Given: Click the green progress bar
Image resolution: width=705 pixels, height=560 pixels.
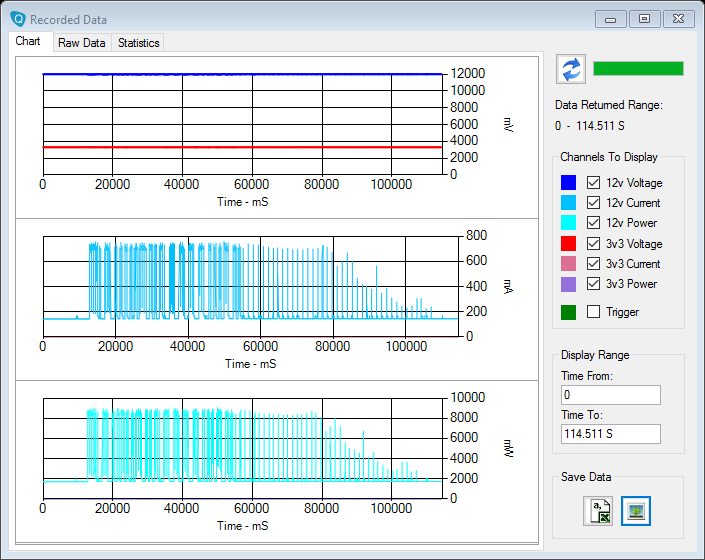Looking at the screenshot, I should 638,68.
